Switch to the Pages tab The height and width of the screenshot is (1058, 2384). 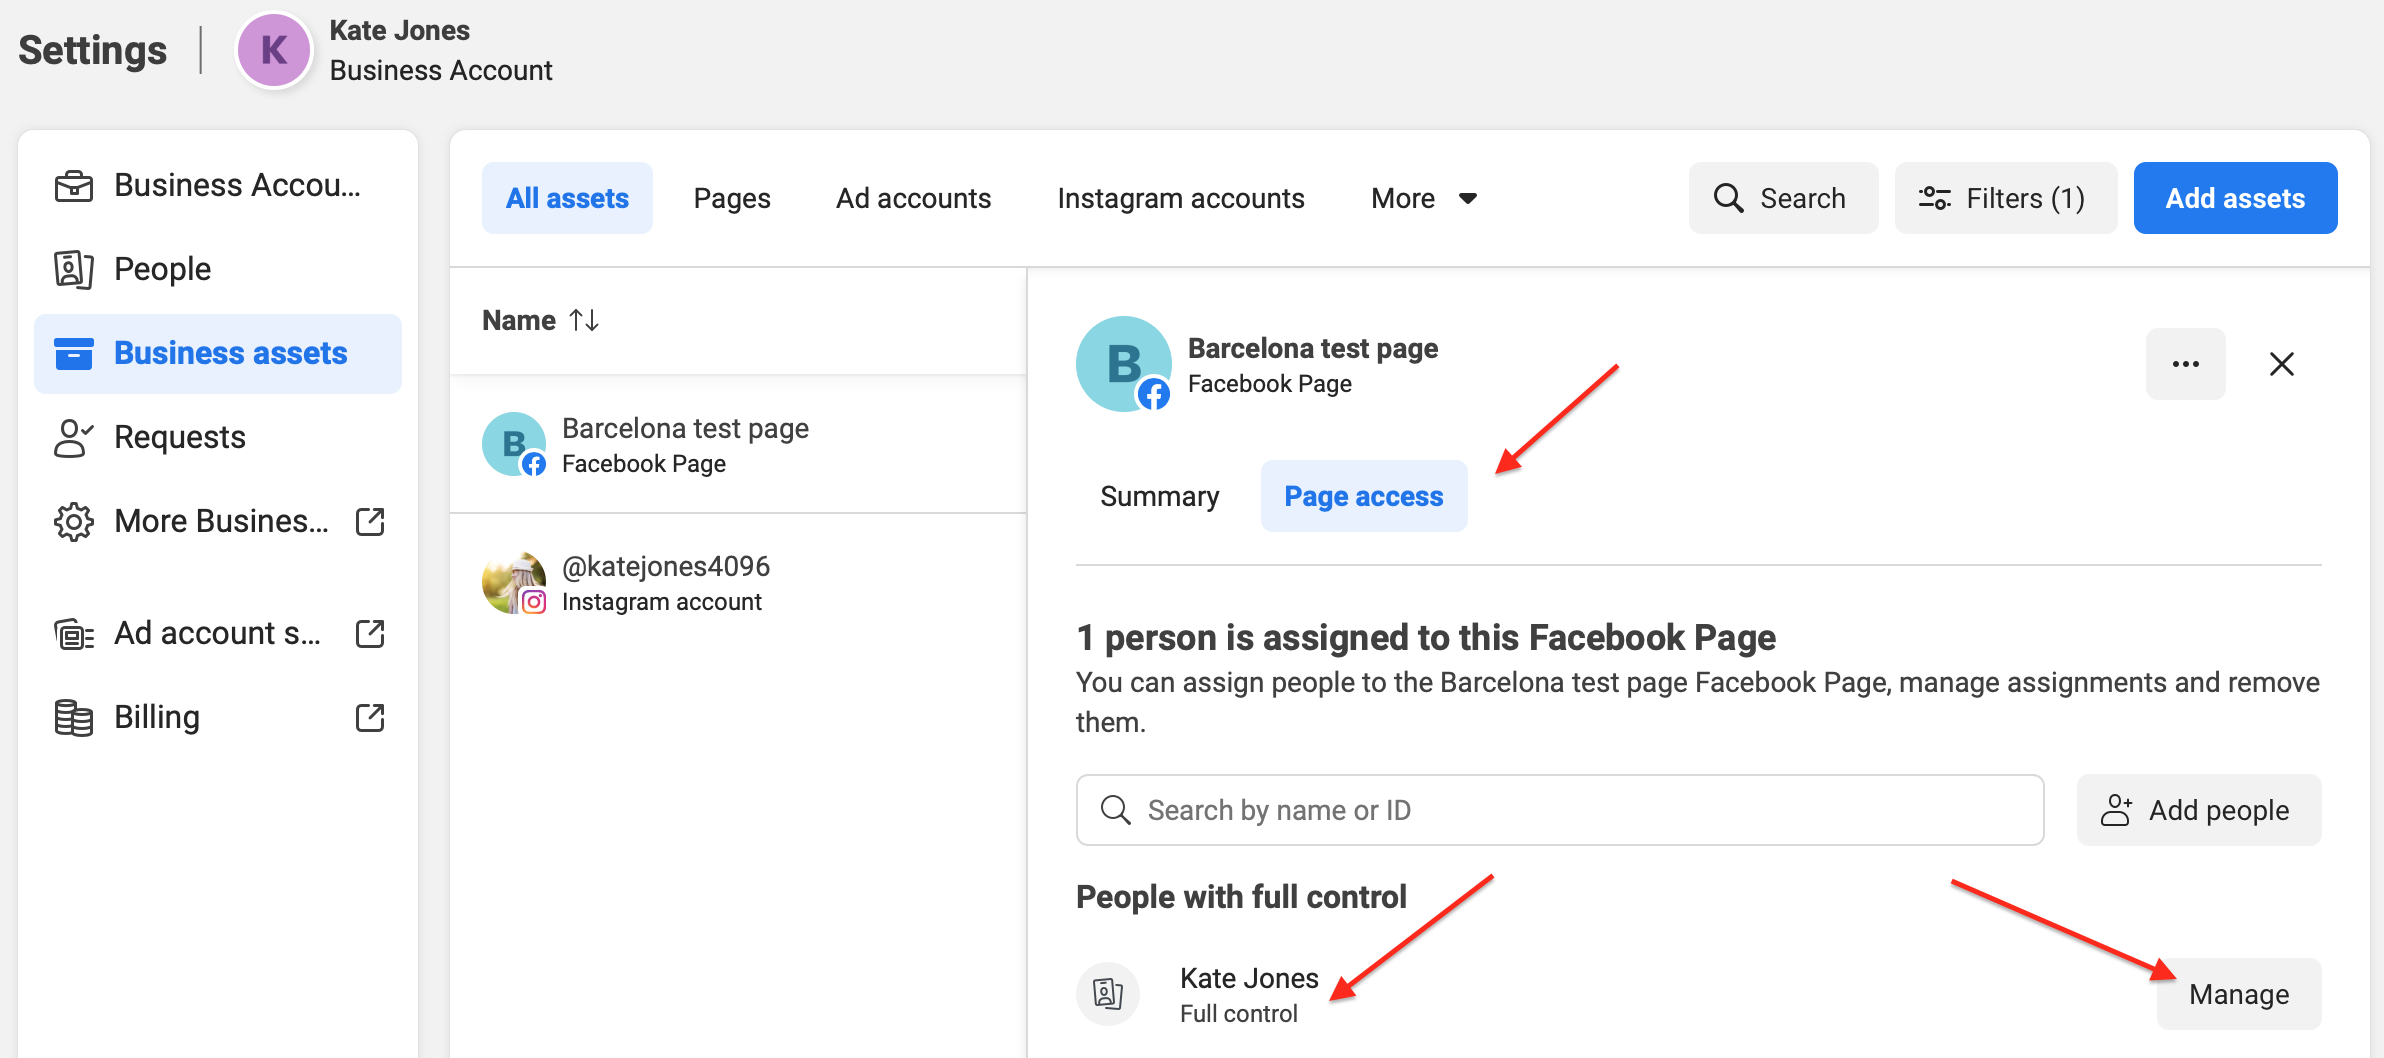tap(732, 198)
